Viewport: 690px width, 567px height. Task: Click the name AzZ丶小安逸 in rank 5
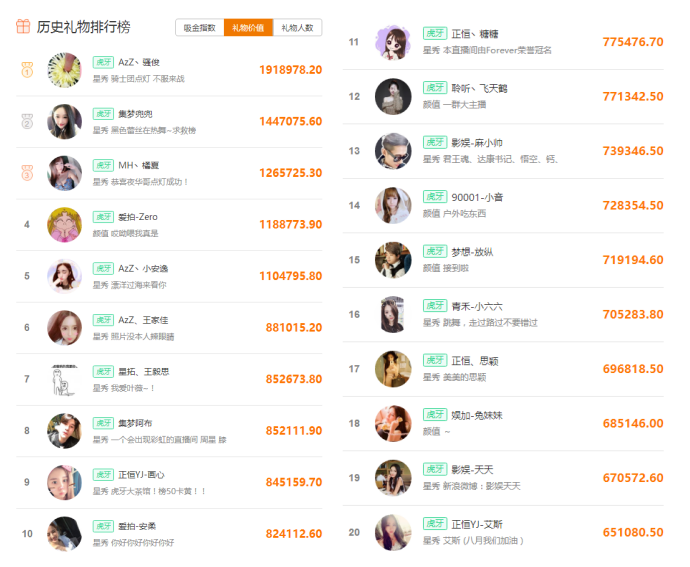[x=142, y=268]
